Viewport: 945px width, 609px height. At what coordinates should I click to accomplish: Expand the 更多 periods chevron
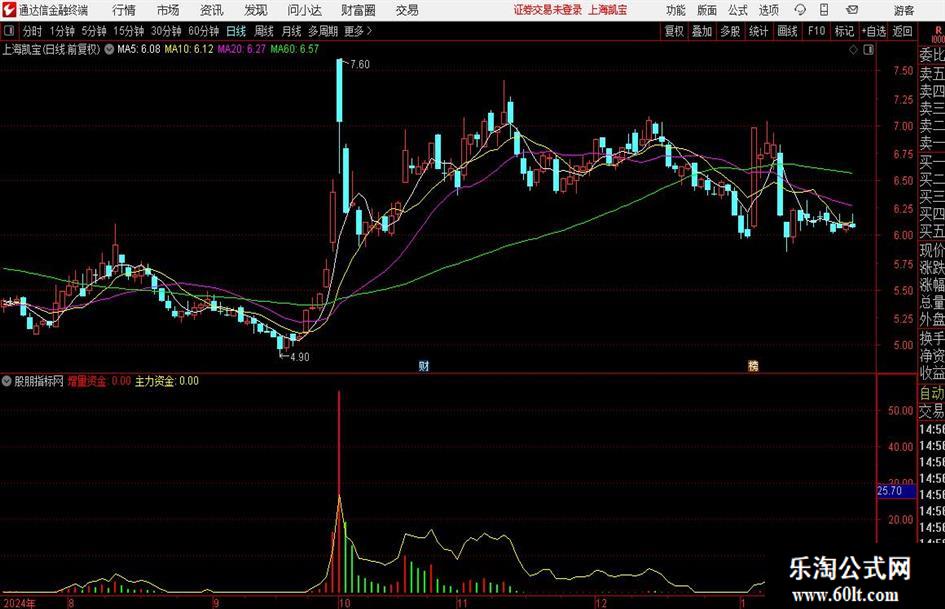pyautogui.click(x=359, y=31)
